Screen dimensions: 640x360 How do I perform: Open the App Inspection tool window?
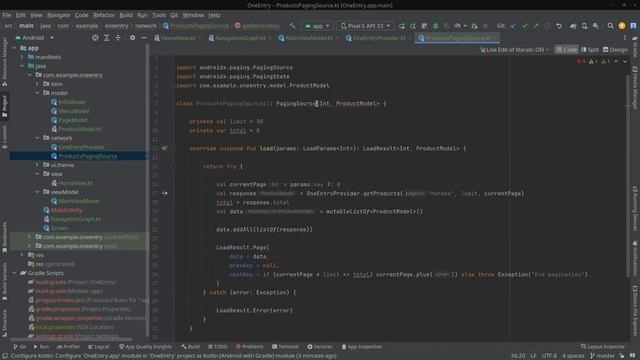coord(362,347)
